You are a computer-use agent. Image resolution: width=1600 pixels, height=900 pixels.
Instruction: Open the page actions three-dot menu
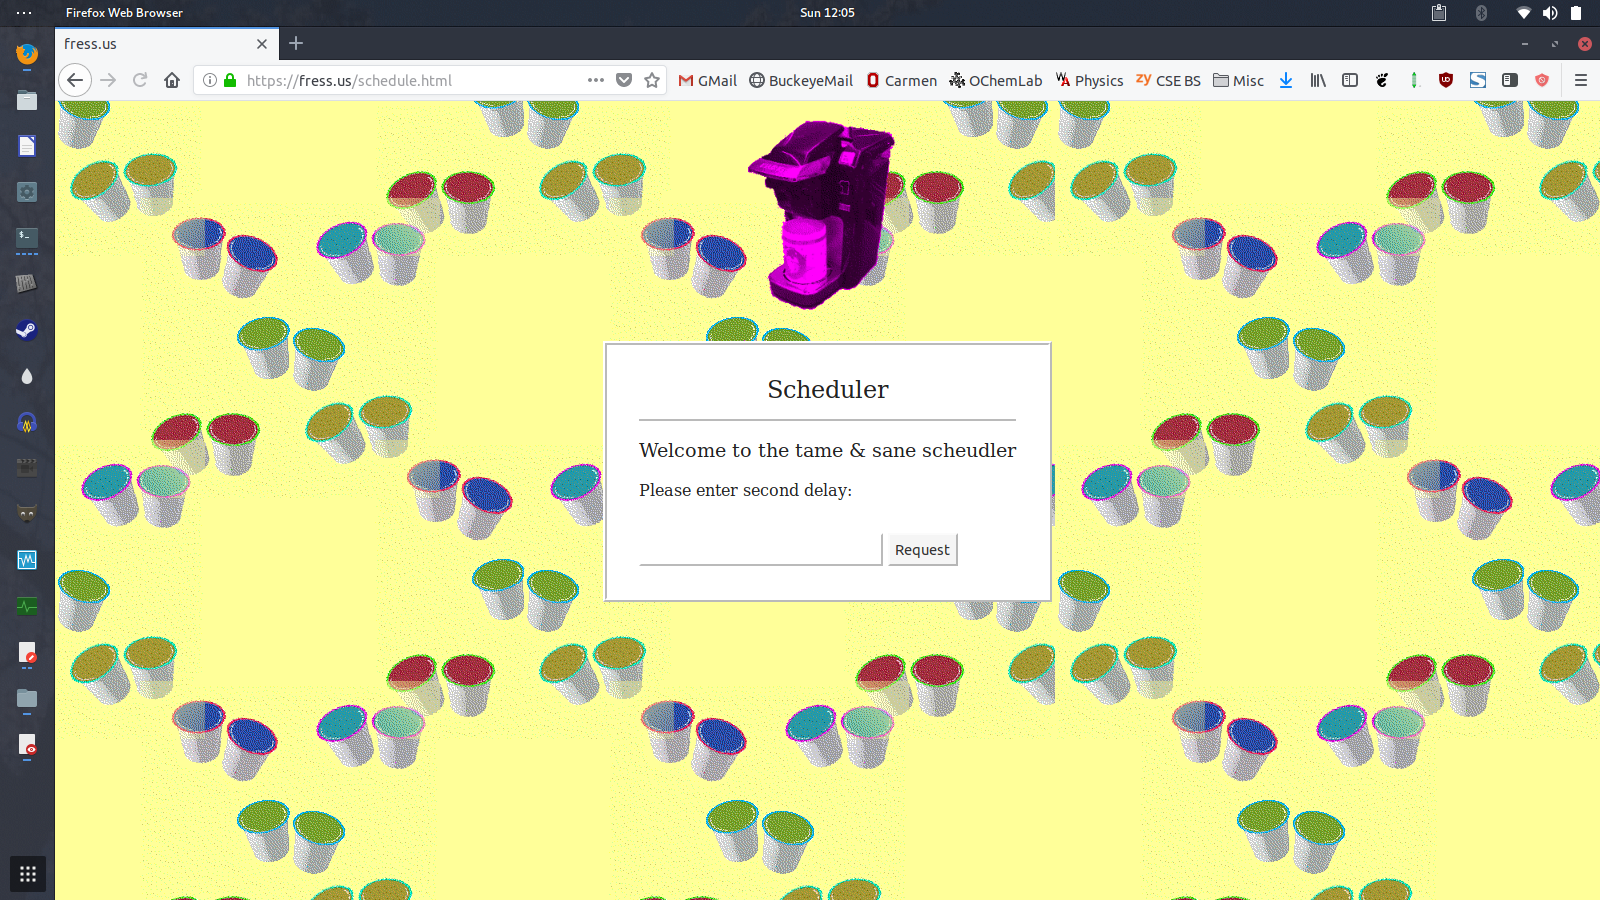[x=596, y=80]
